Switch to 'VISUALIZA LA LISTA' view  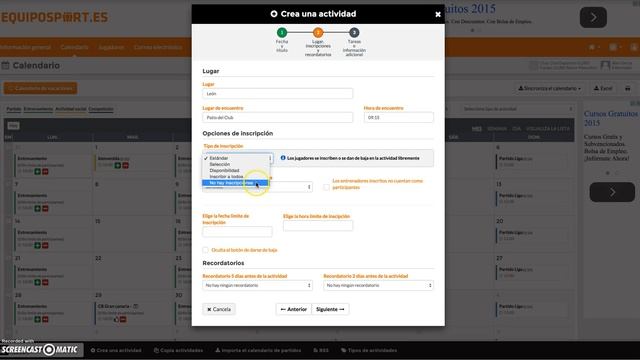coord(547,129)
